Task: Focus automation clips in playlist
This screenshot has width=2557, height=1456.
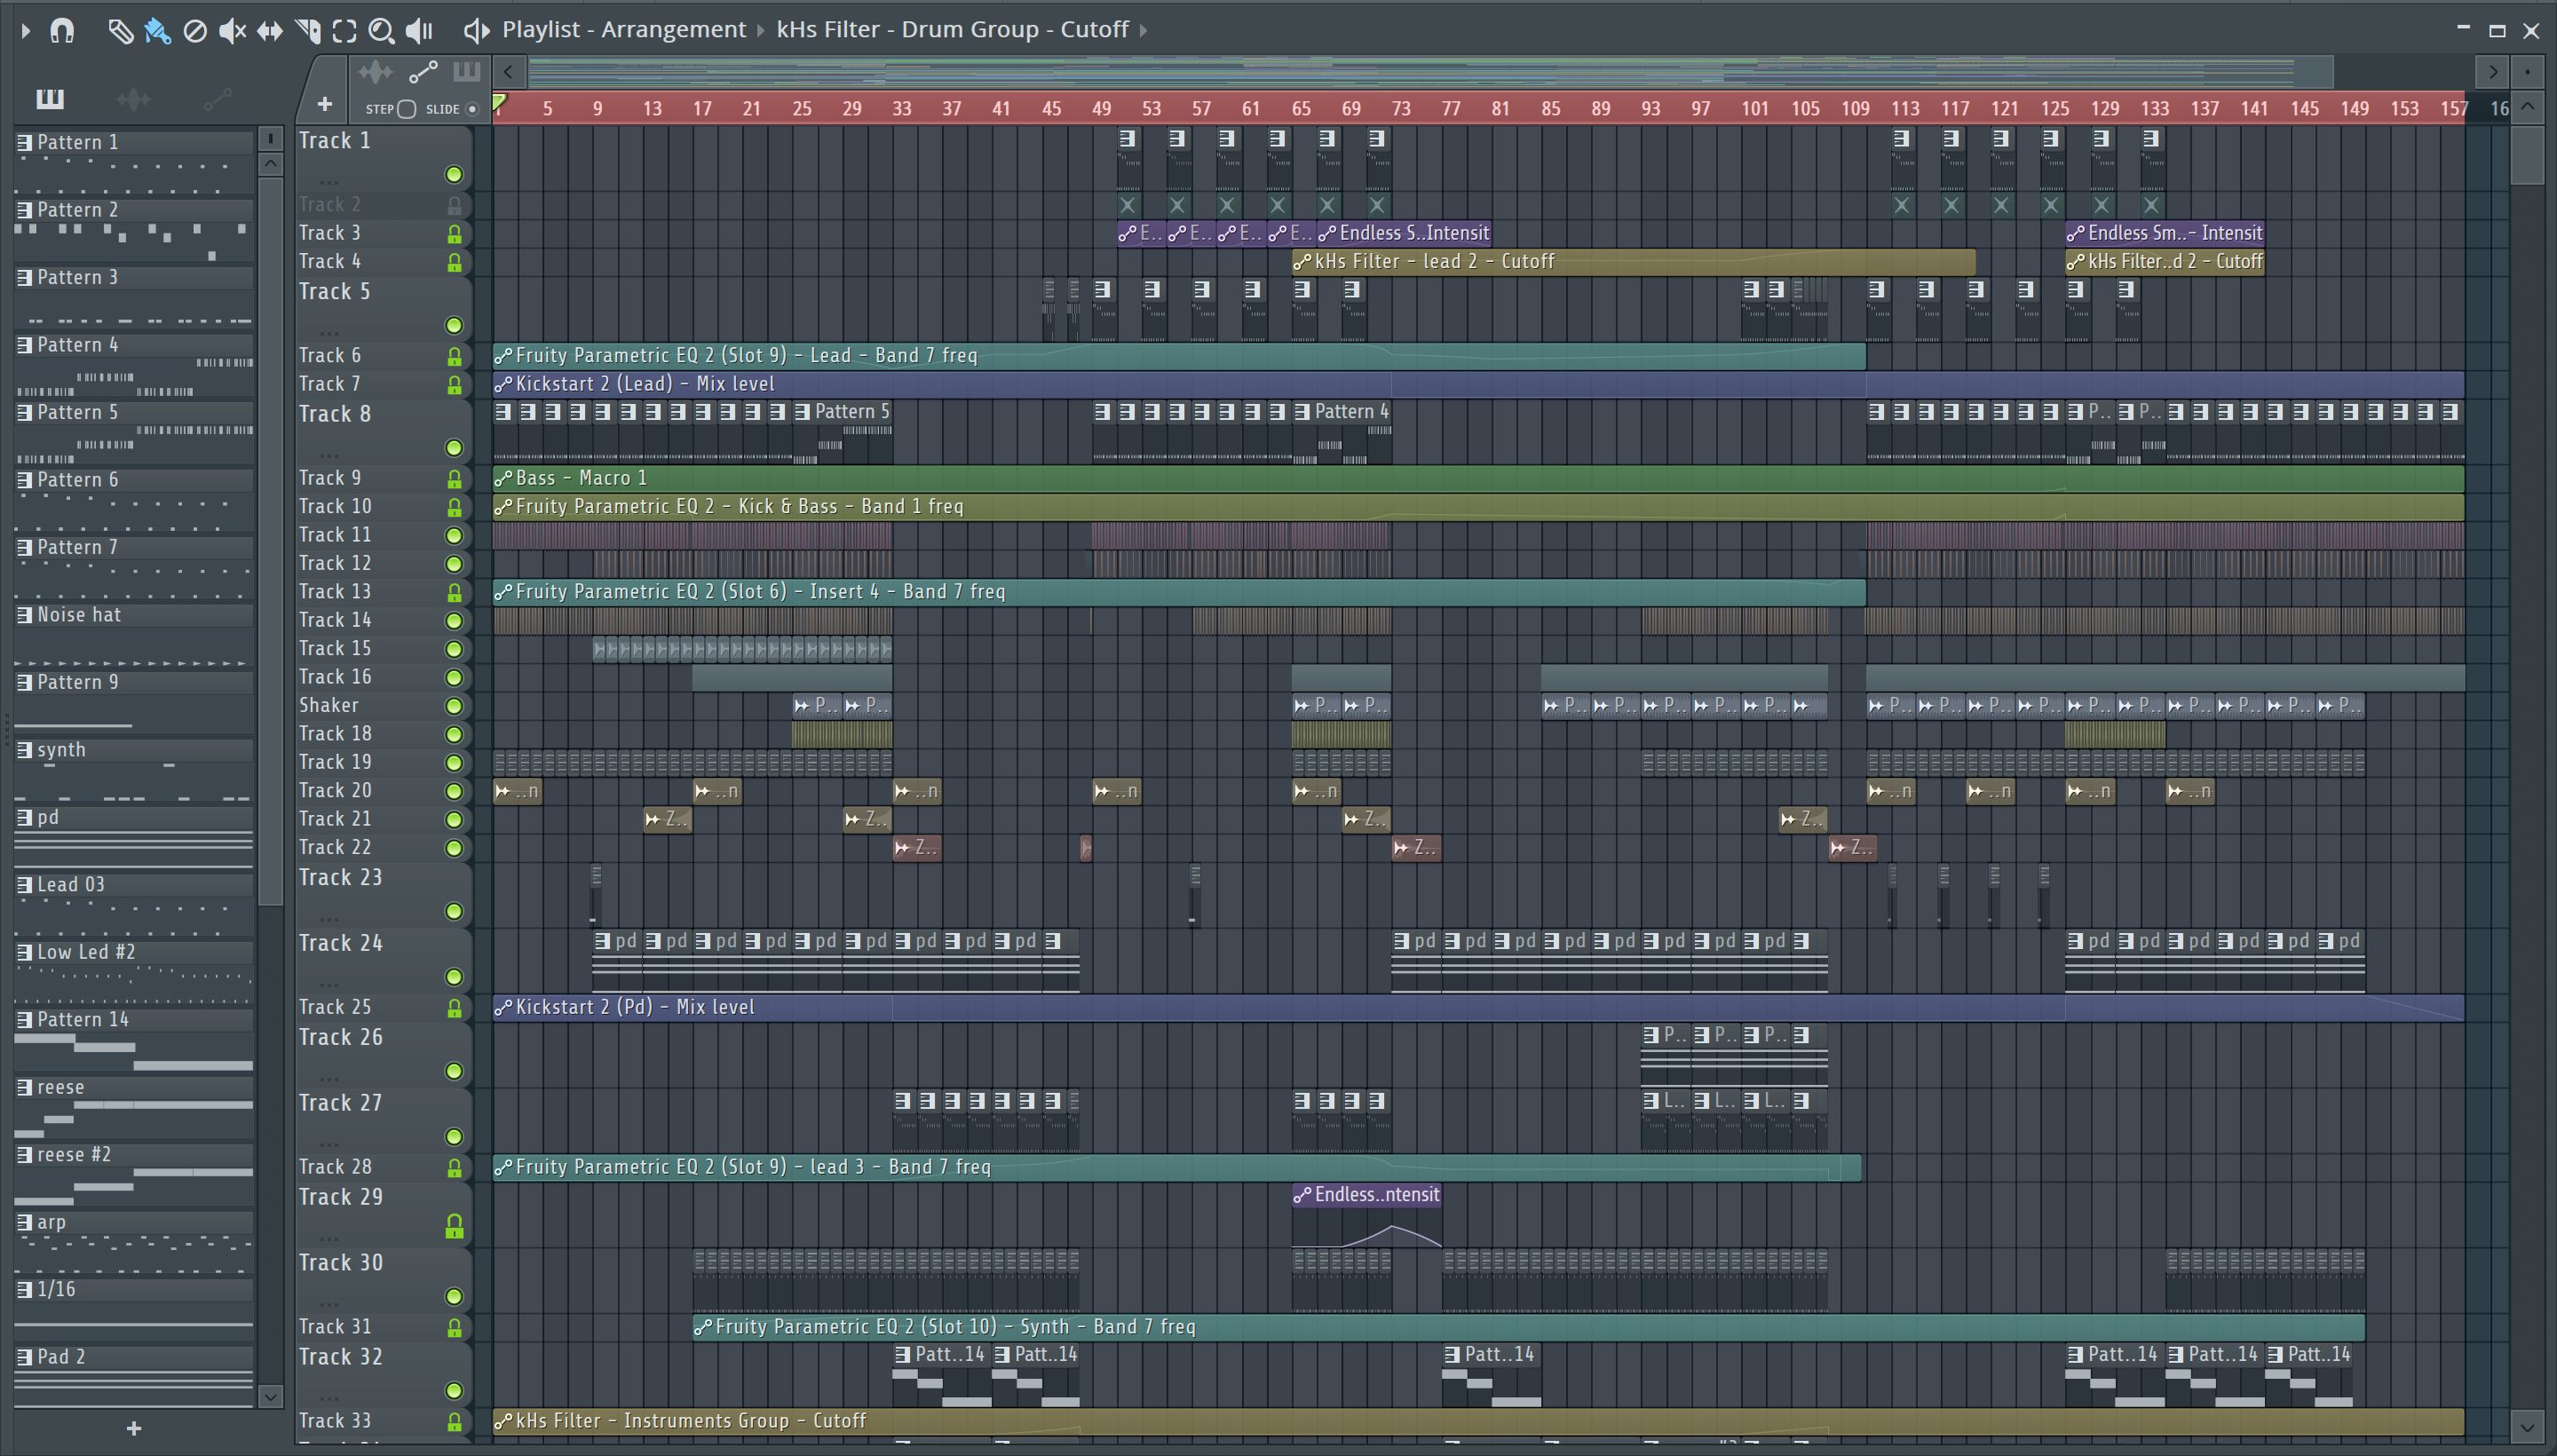Action: click(x=423, y=72)
